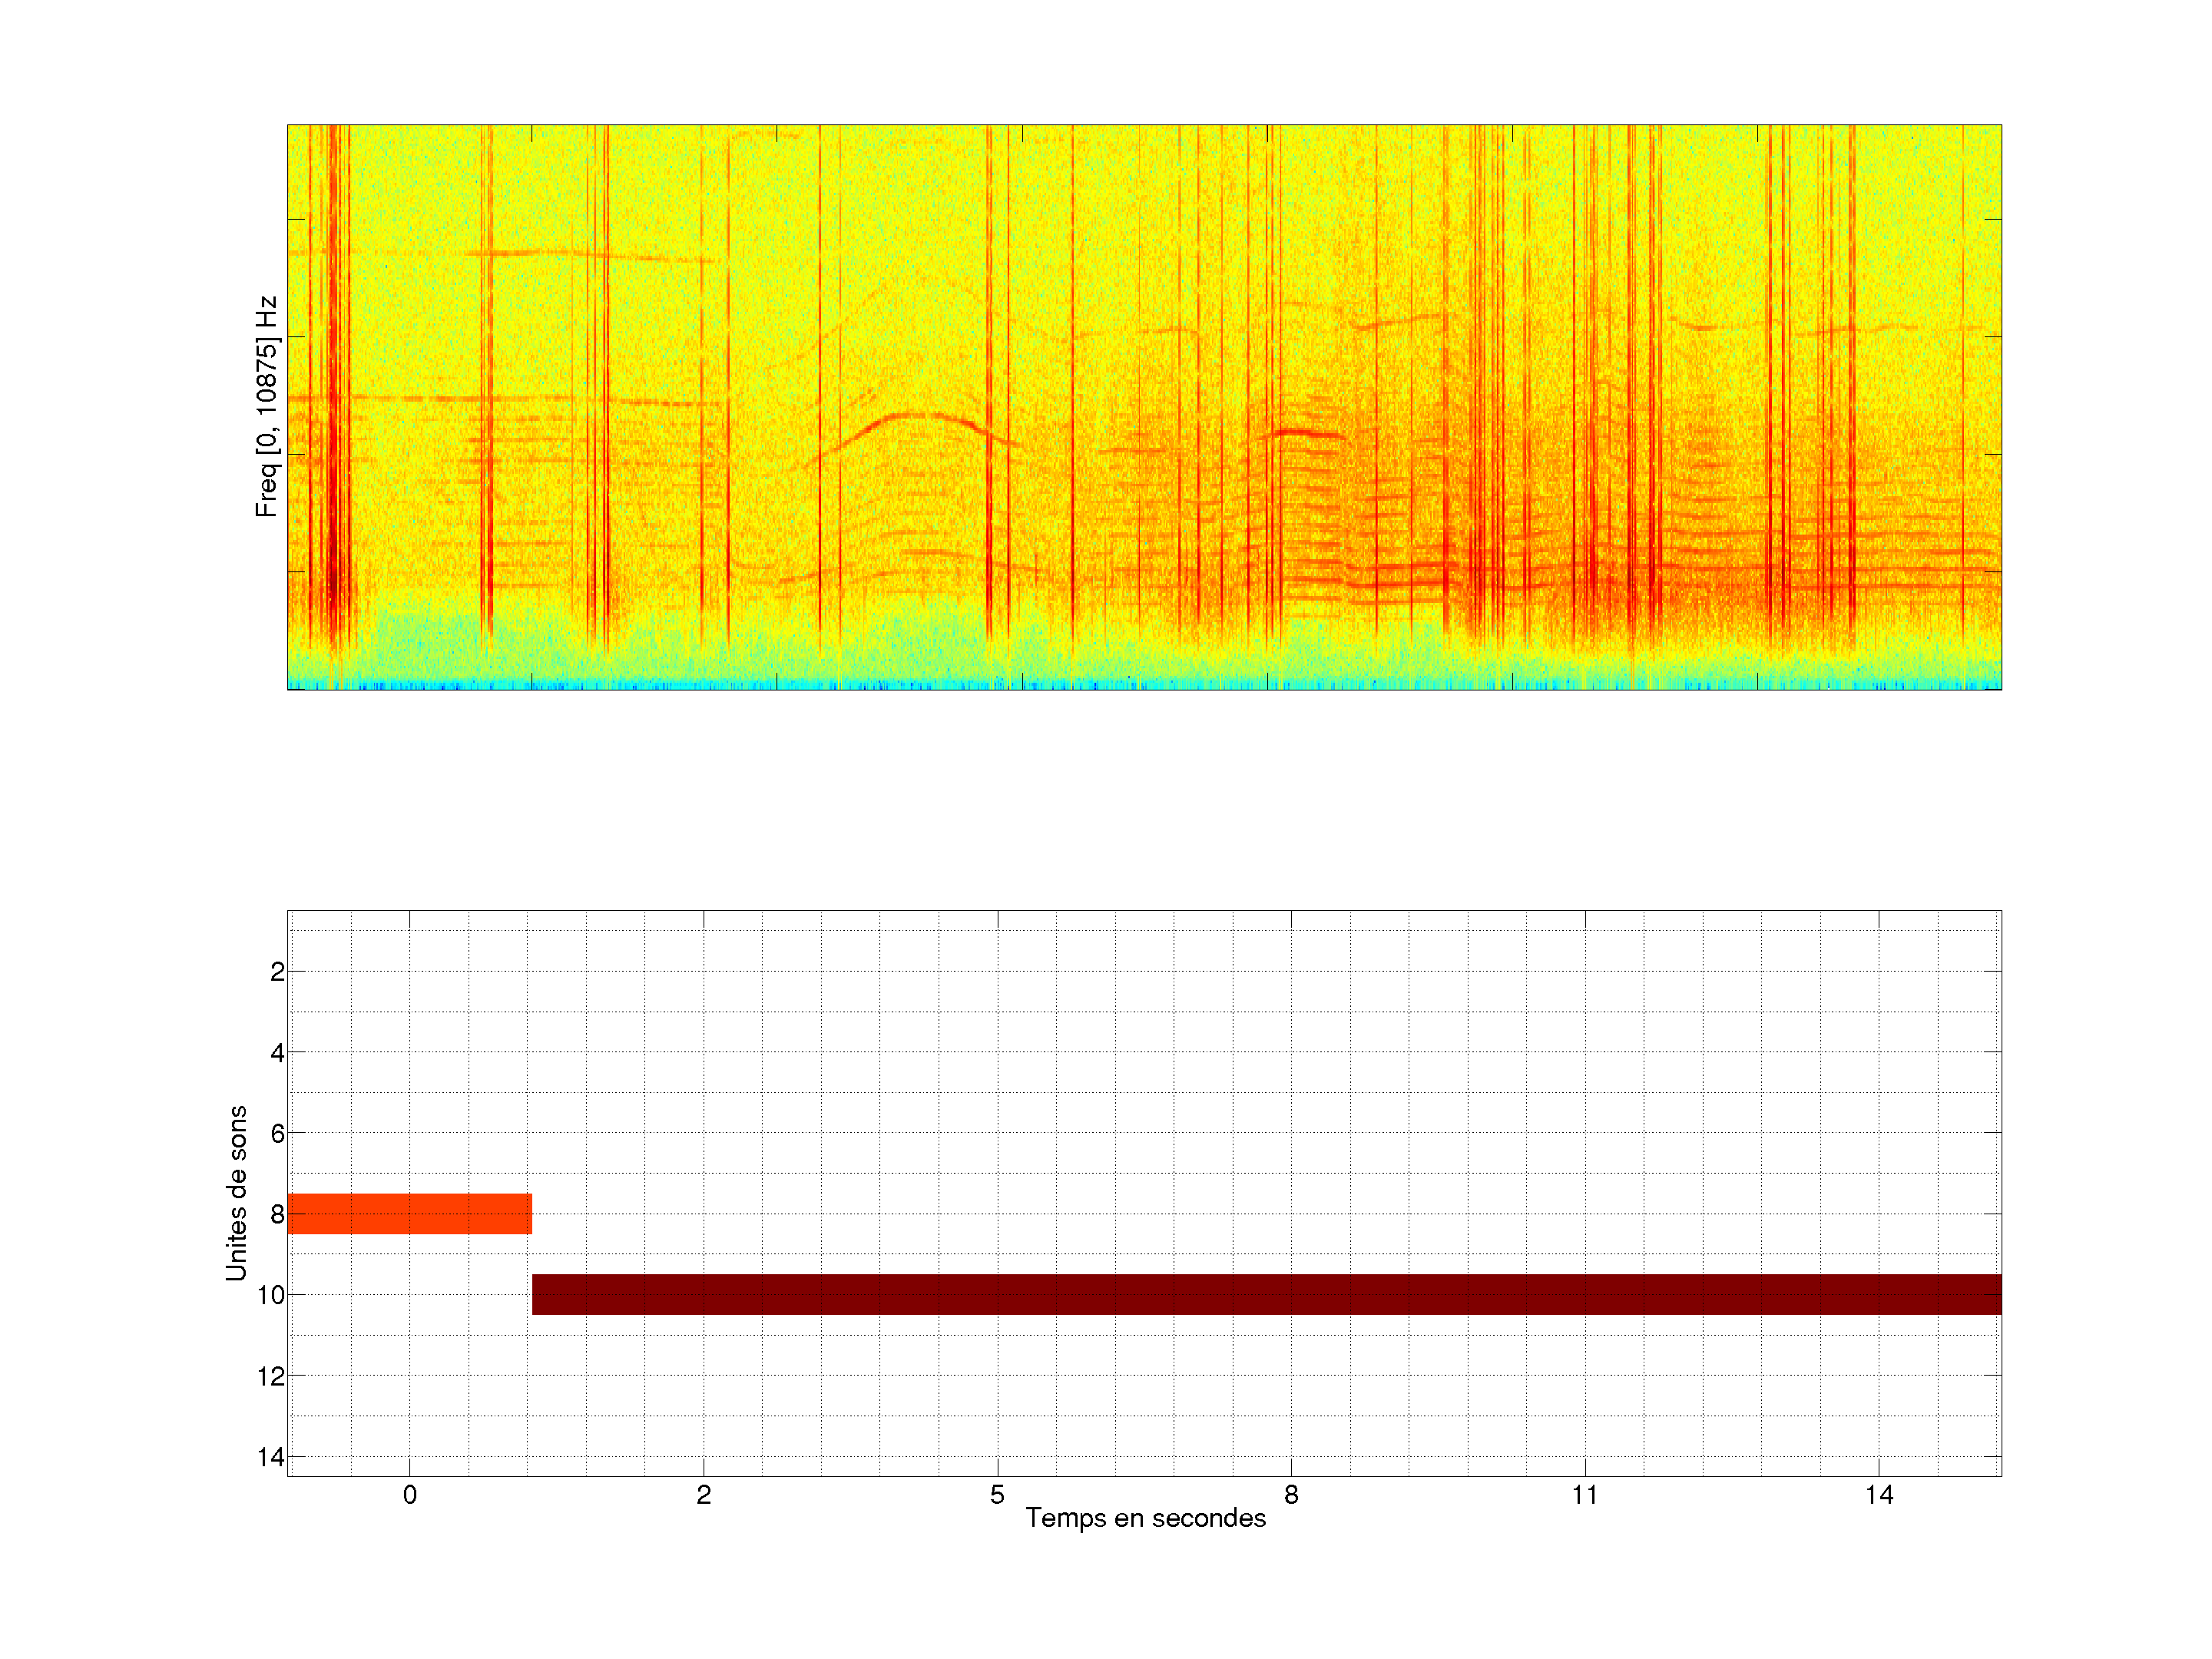This screenshot has width=2212, height=1659.
Task: Click the 'Unites de sons' axis label
Action: point(236,1193)
